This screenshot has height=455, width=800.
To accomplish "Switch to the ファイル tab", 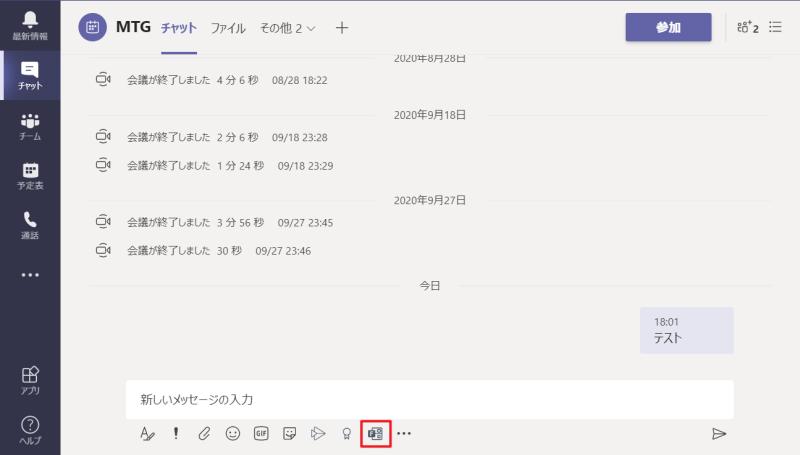I will 228,28.
